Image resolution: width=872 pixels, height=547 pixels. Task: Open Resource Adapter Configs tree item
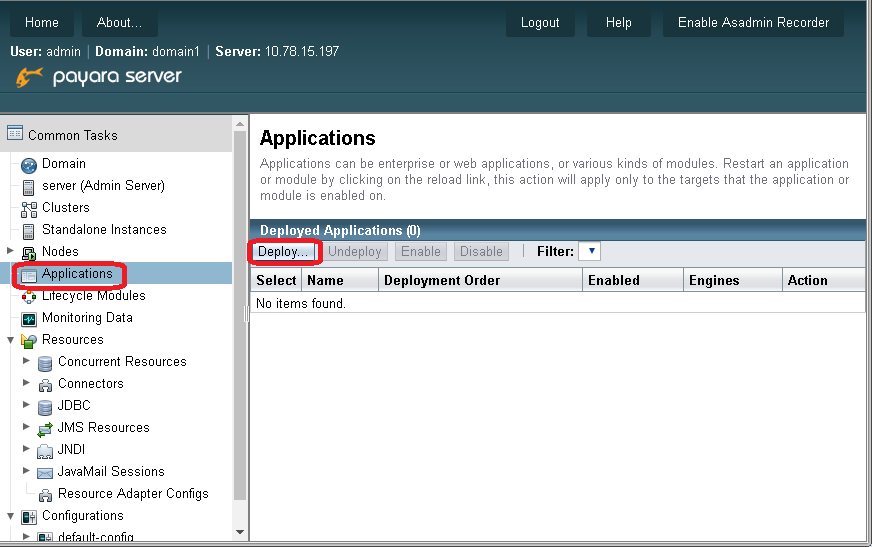133,494
